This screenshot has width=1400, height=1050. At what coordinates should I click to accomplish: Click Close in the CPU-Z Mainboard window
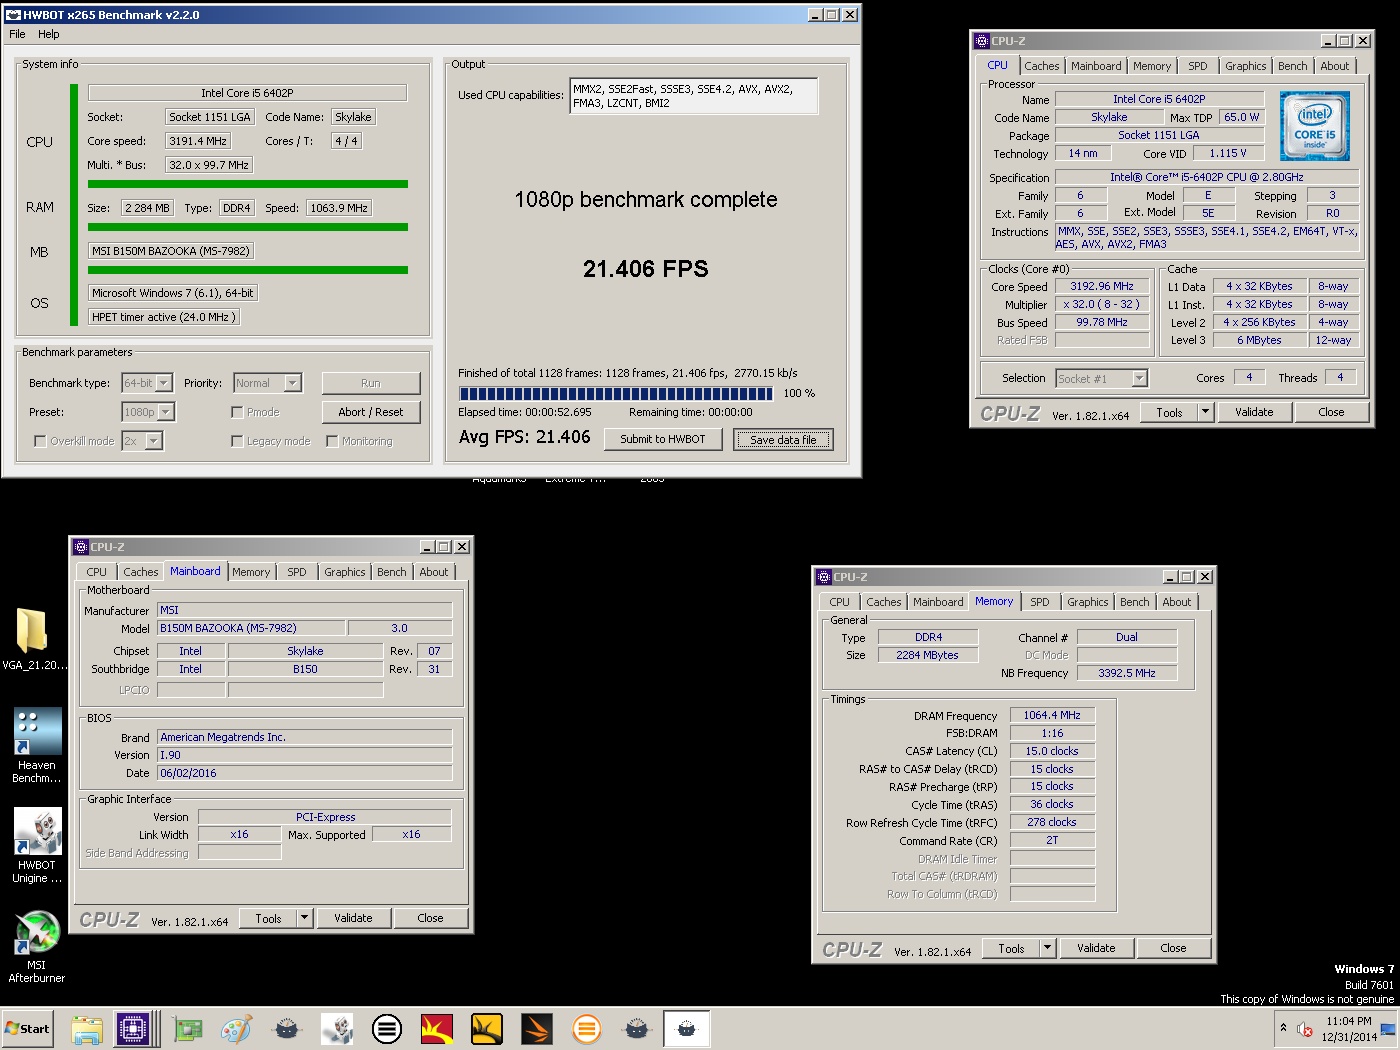click(x=430, y=918)
